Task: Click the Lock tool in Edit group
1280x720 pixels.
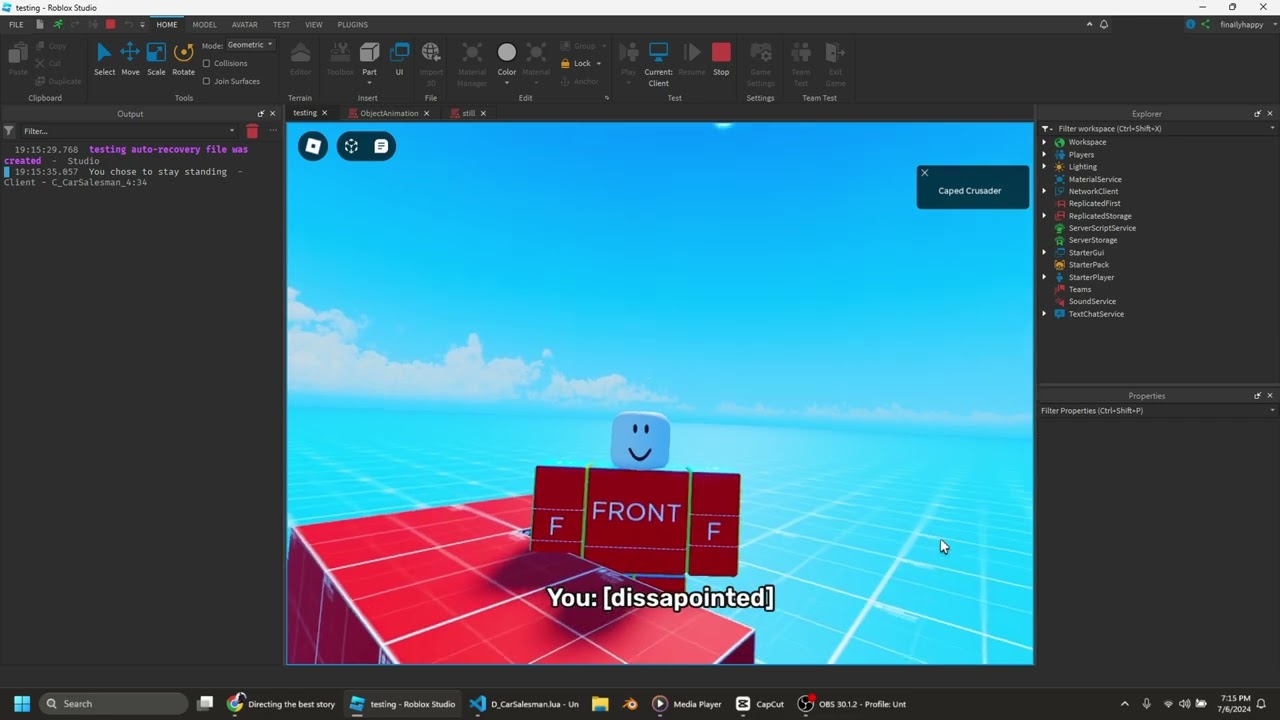Action: coord(581,63)
